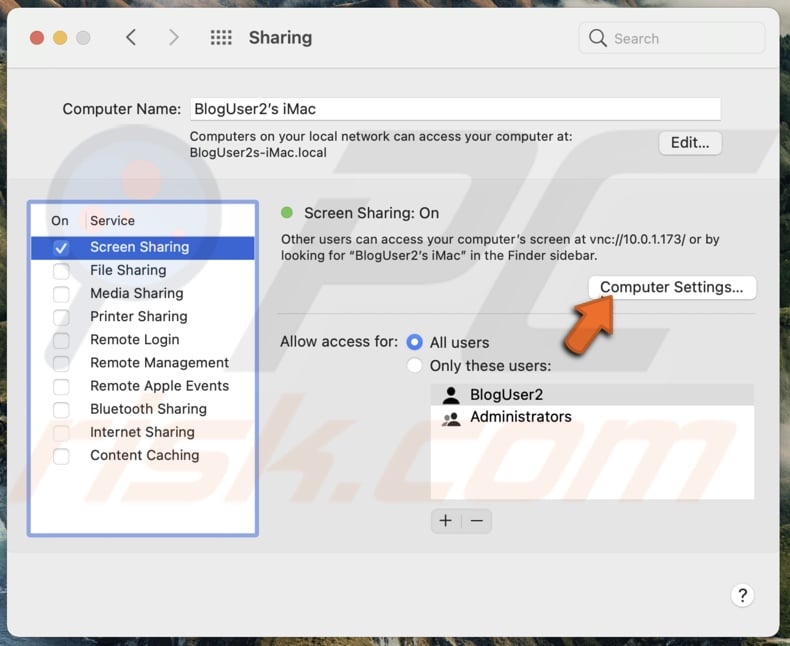Viewport: 790px width, 646px height.
Task: Enable the Media Sharing checkbox
Action: tap(61, 294)
